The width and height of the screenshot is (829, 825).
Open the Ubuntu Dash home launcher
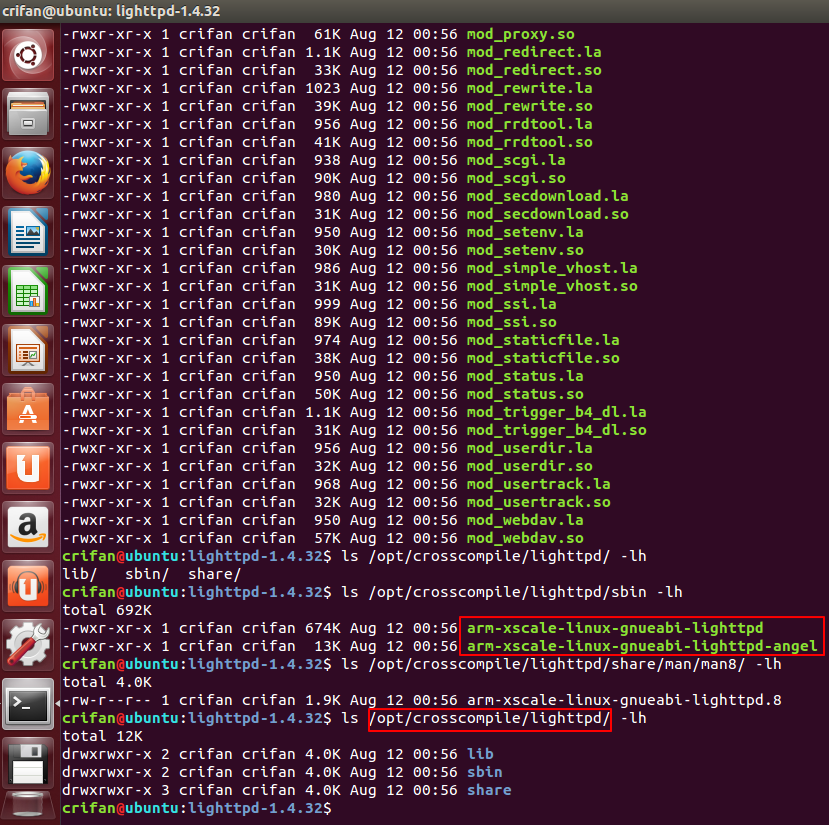[x=28, y=55]
